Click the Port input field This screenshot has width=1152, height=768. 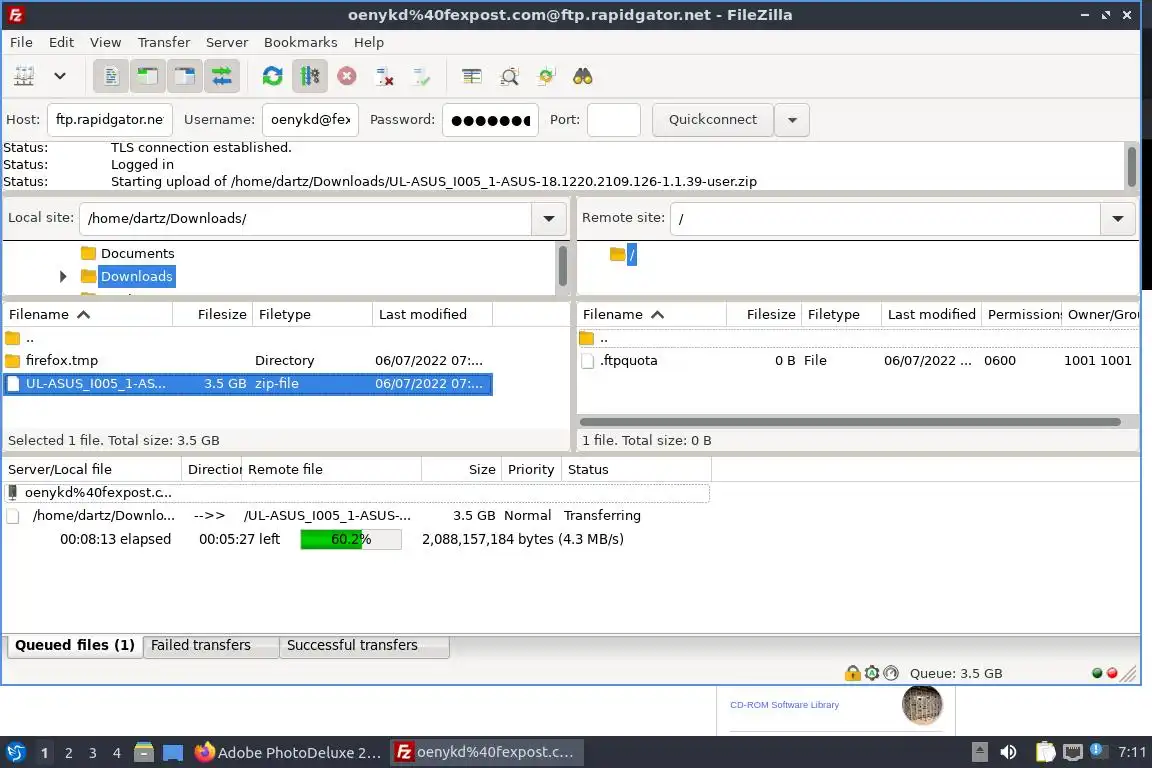613,120
